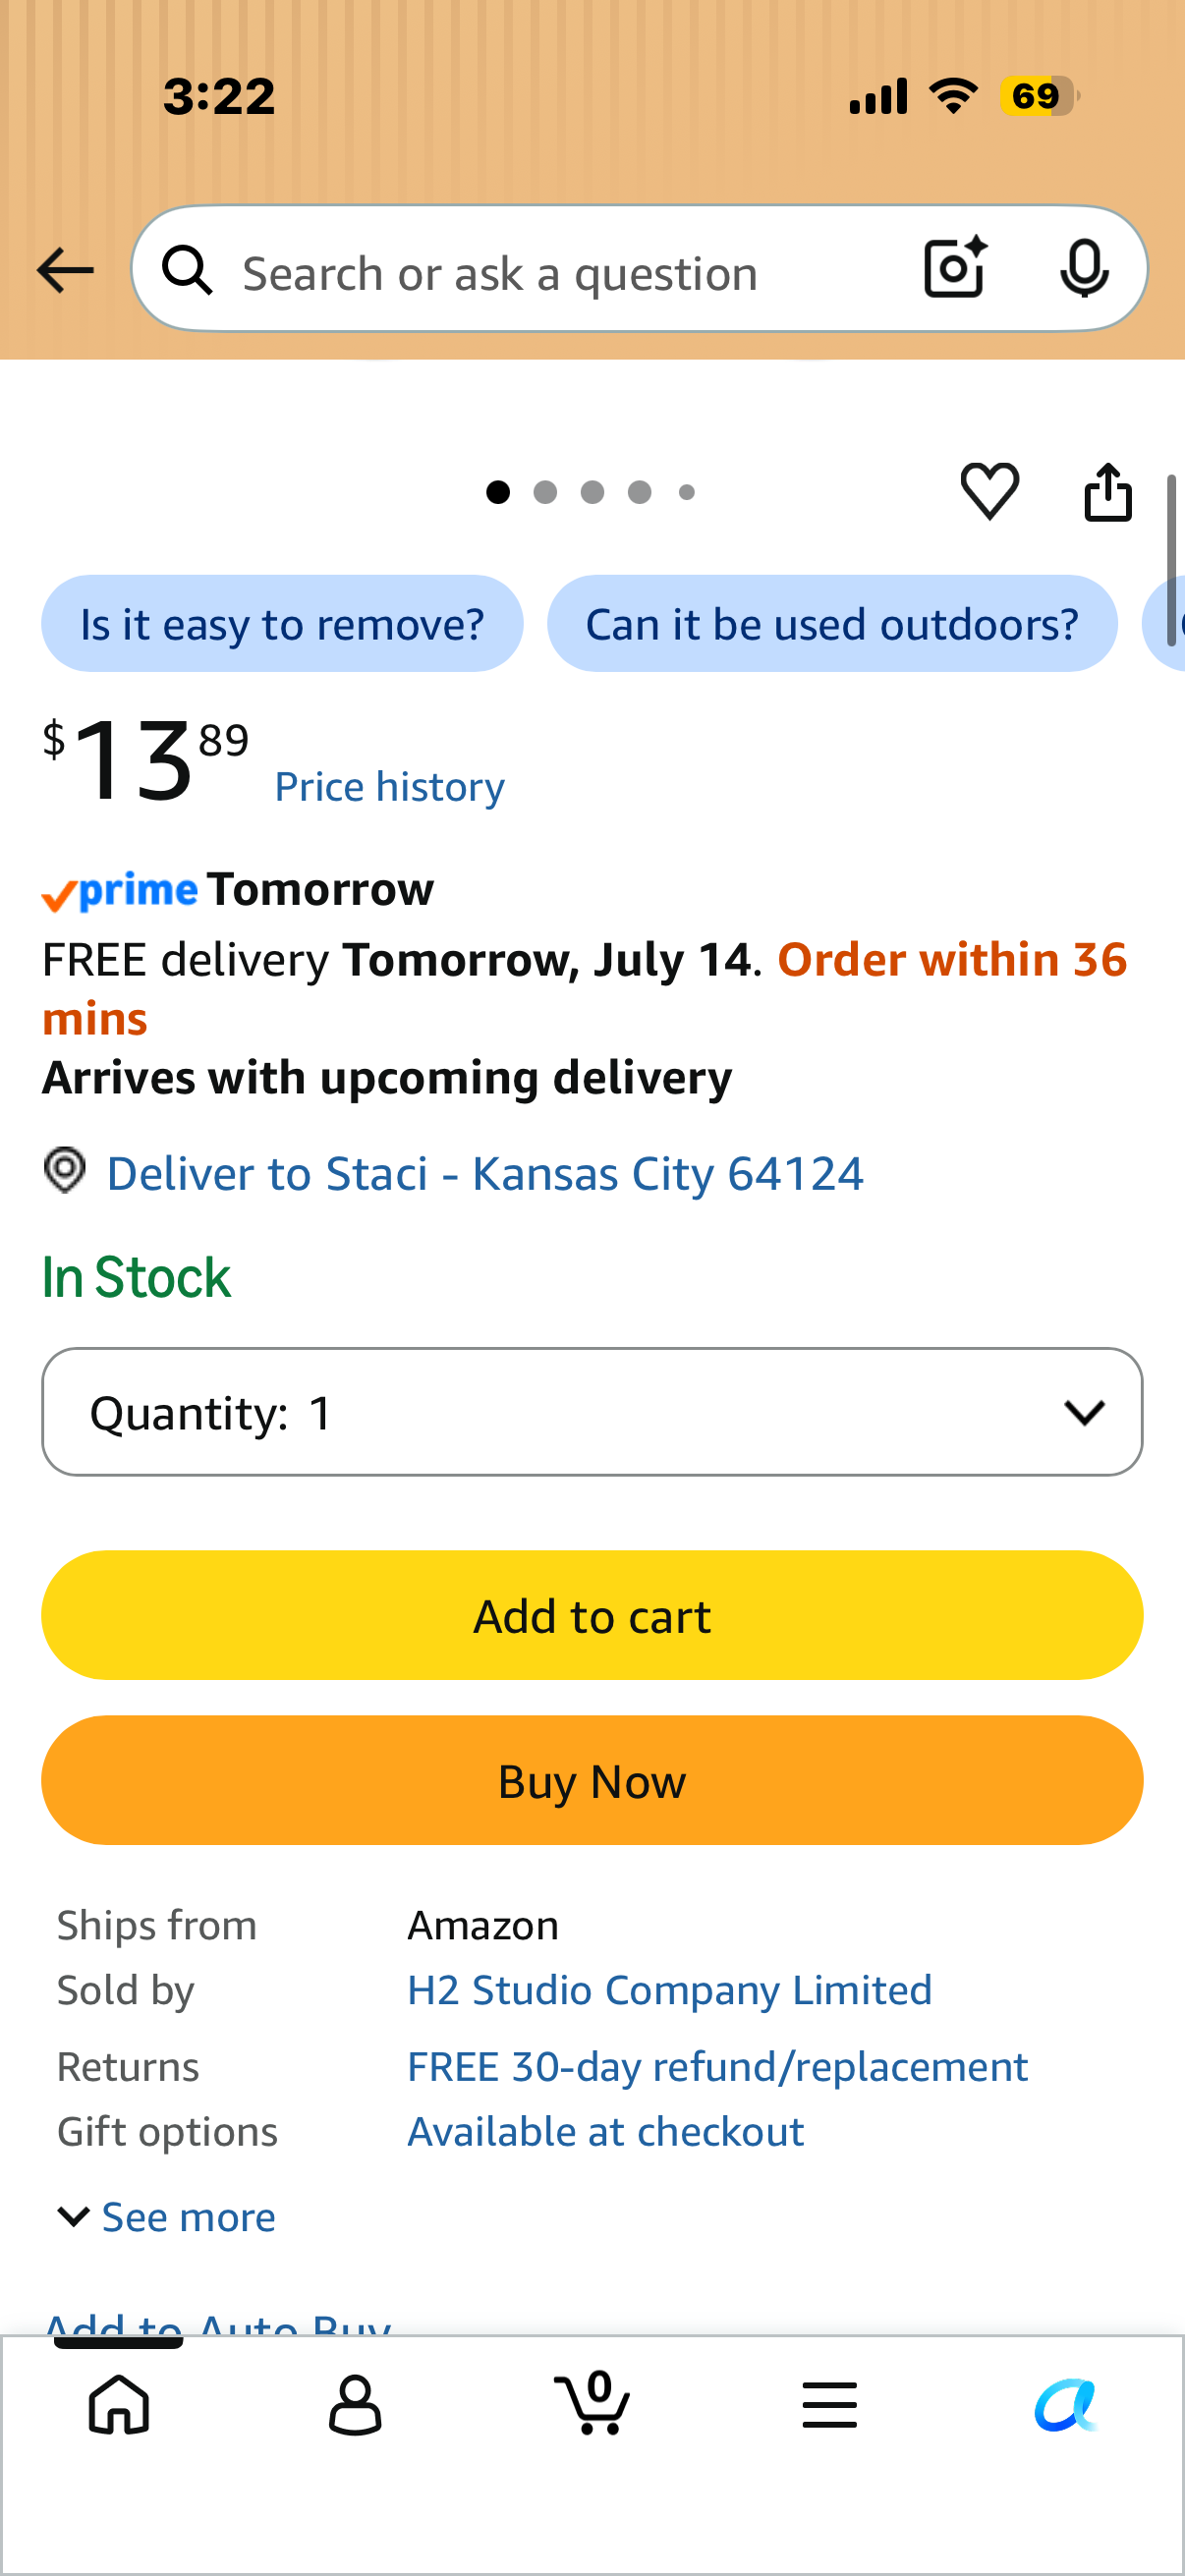1185x2576 pixels.
Task: Add item to wishlist with heart icon
Action: tap(989, 491)
